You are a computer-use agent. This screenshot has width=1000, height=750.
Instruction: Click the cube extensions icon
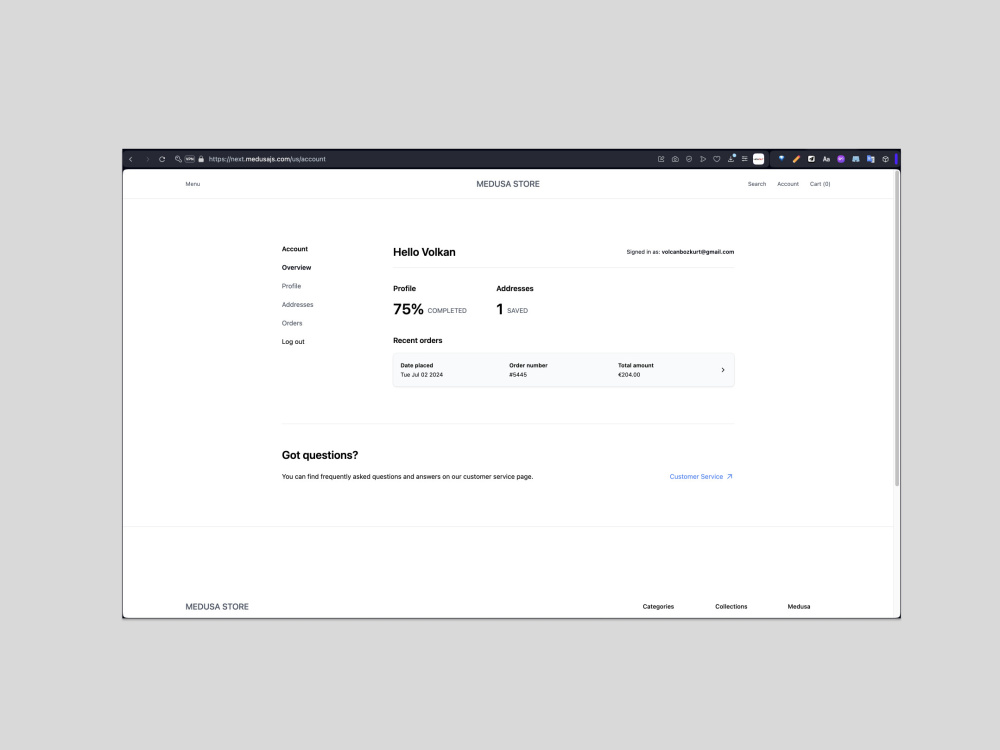[885, 159]
